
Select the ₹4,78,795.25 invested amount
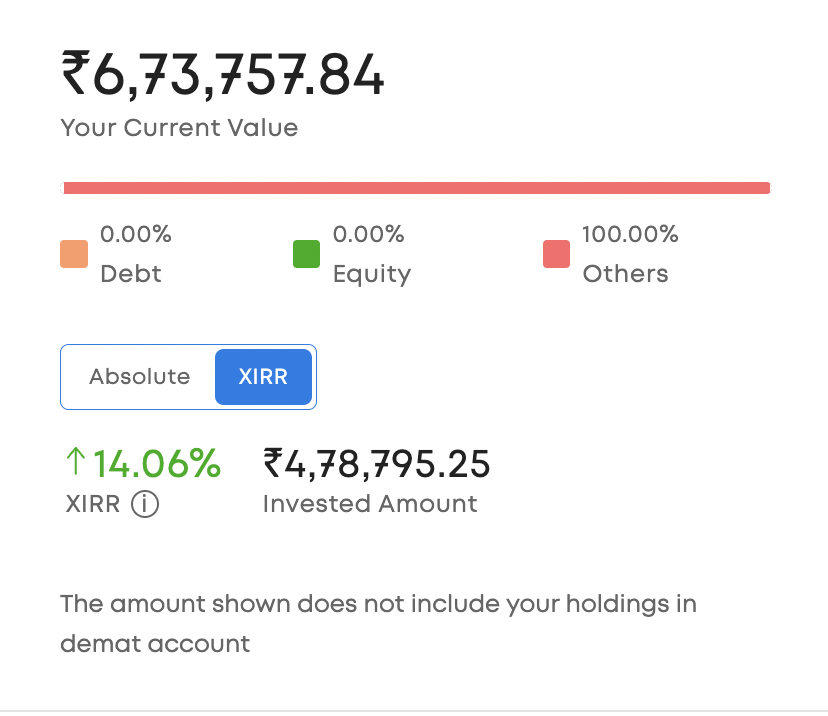377,464
